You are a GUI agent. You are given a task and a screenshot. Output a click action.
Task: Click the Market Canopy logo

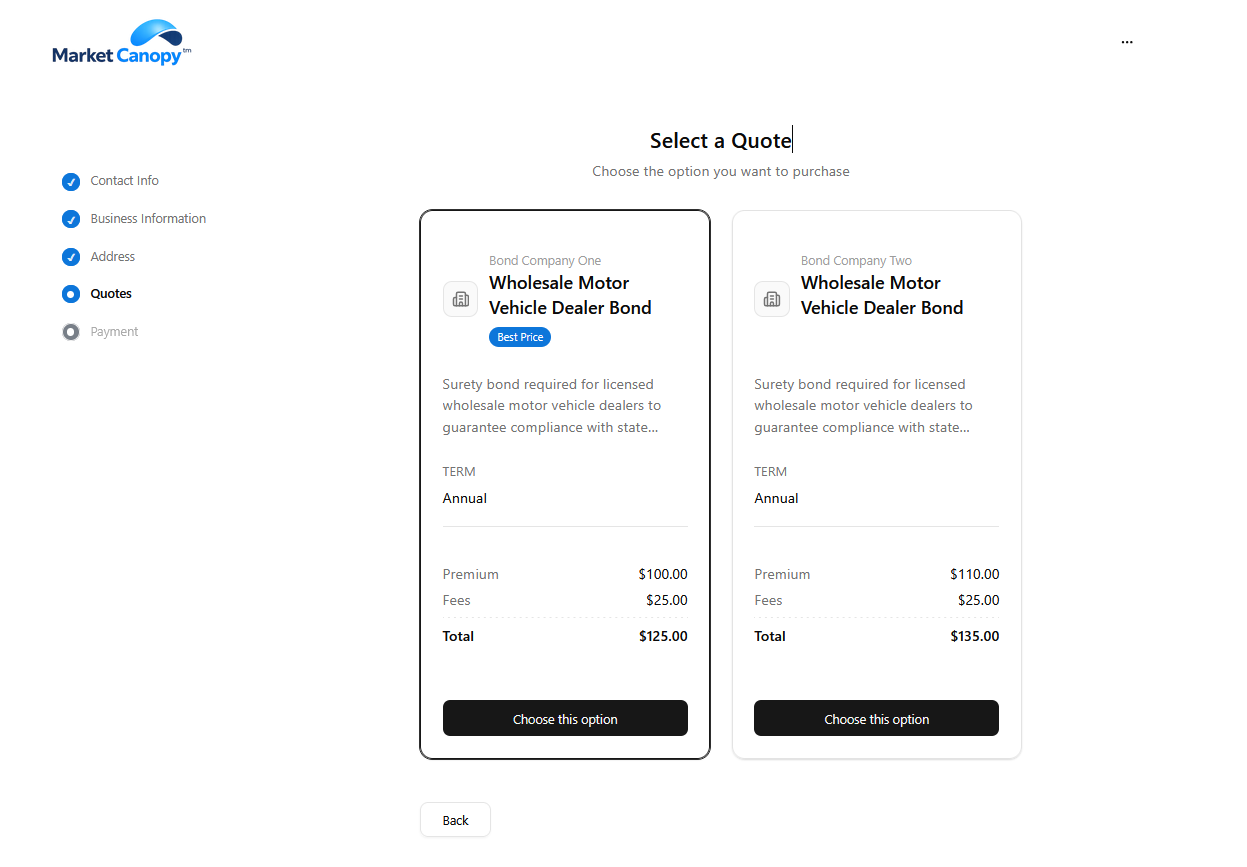point(121,44)
